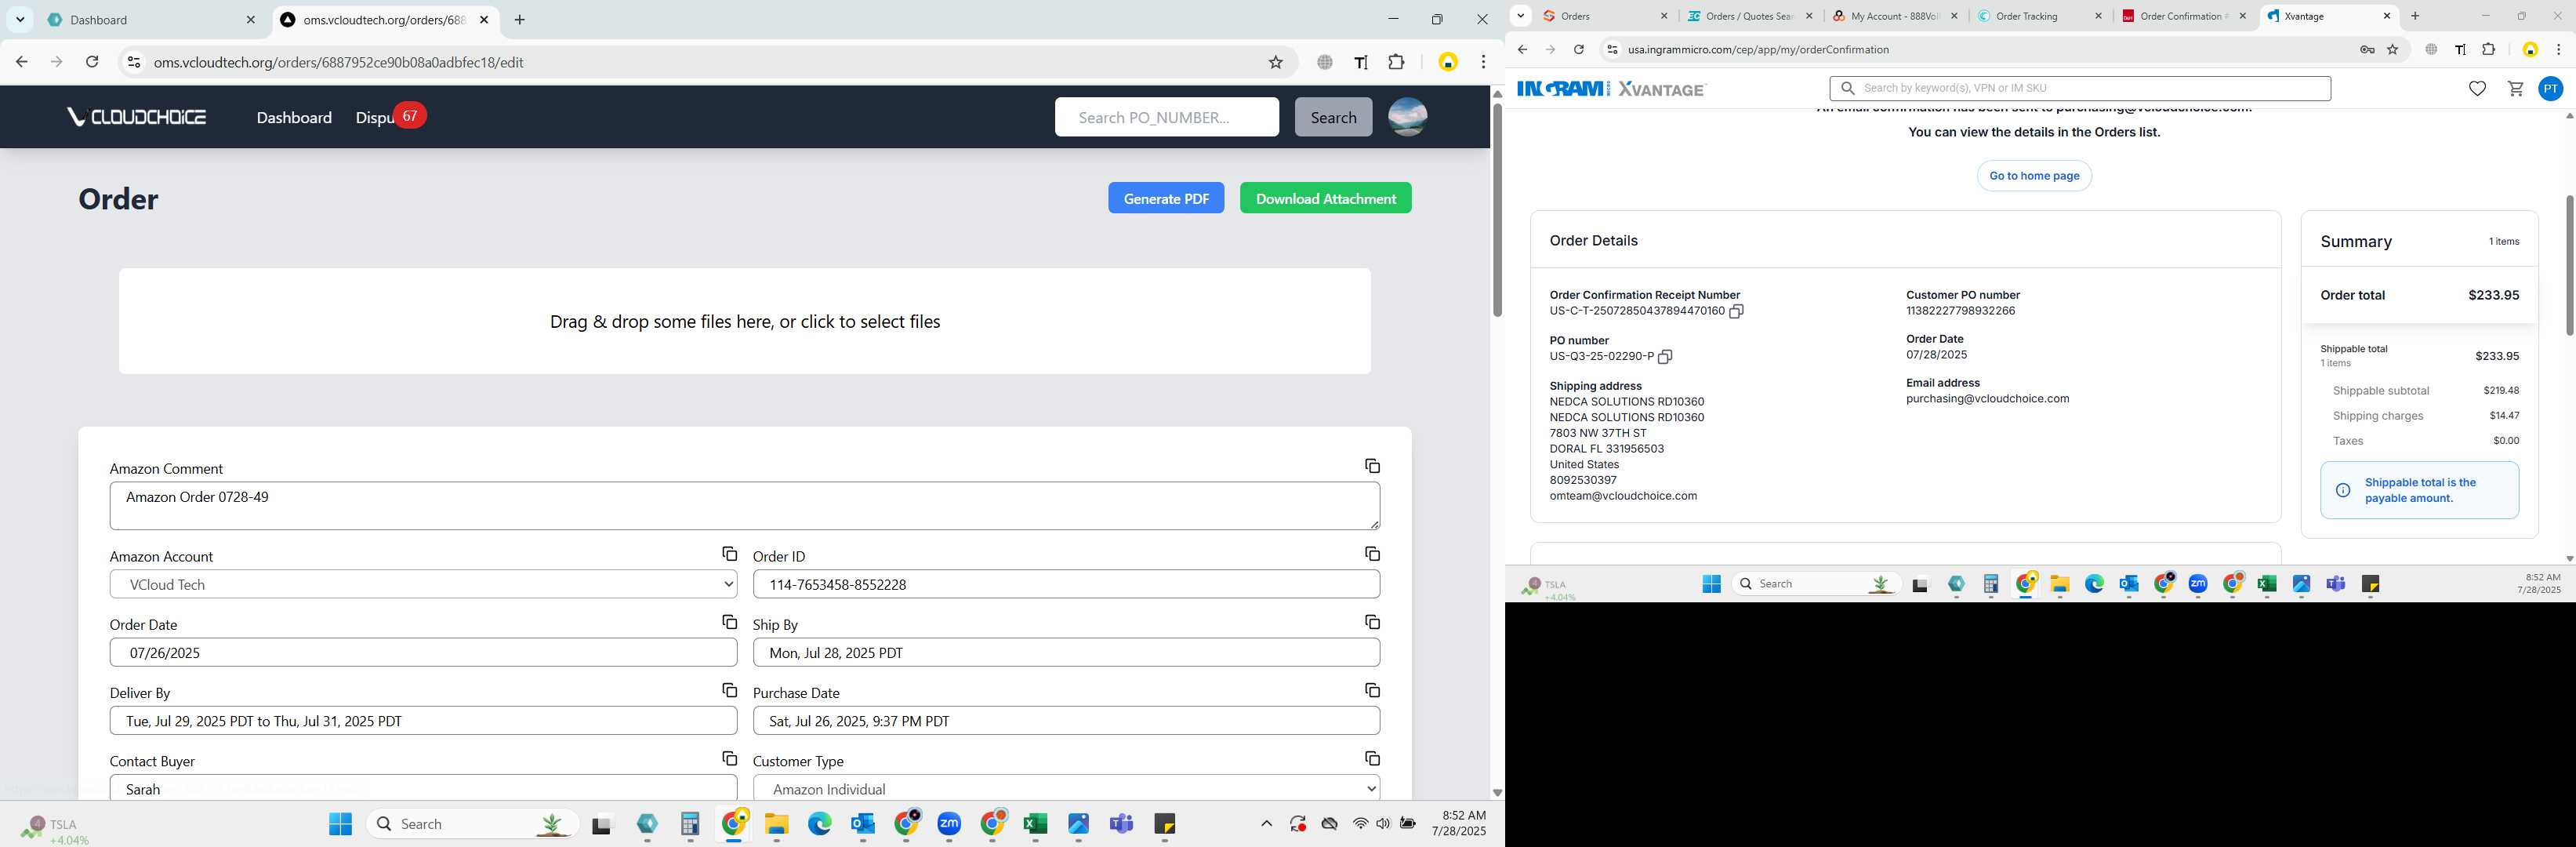Copy the Deliver By field value
2576x847 pixels.
pos(729,690)
